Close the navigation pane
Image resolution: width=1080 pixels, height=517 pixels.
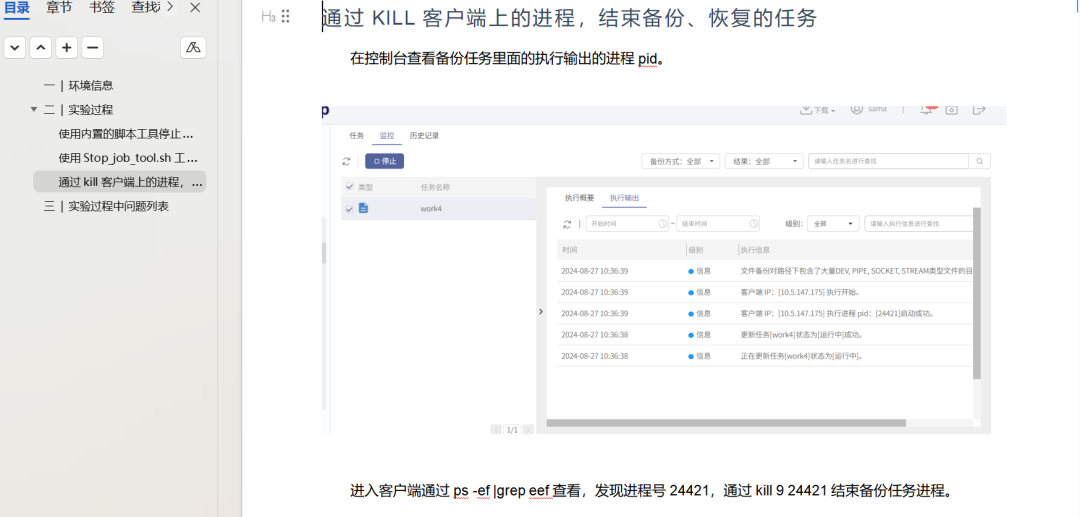pos(196,8)
